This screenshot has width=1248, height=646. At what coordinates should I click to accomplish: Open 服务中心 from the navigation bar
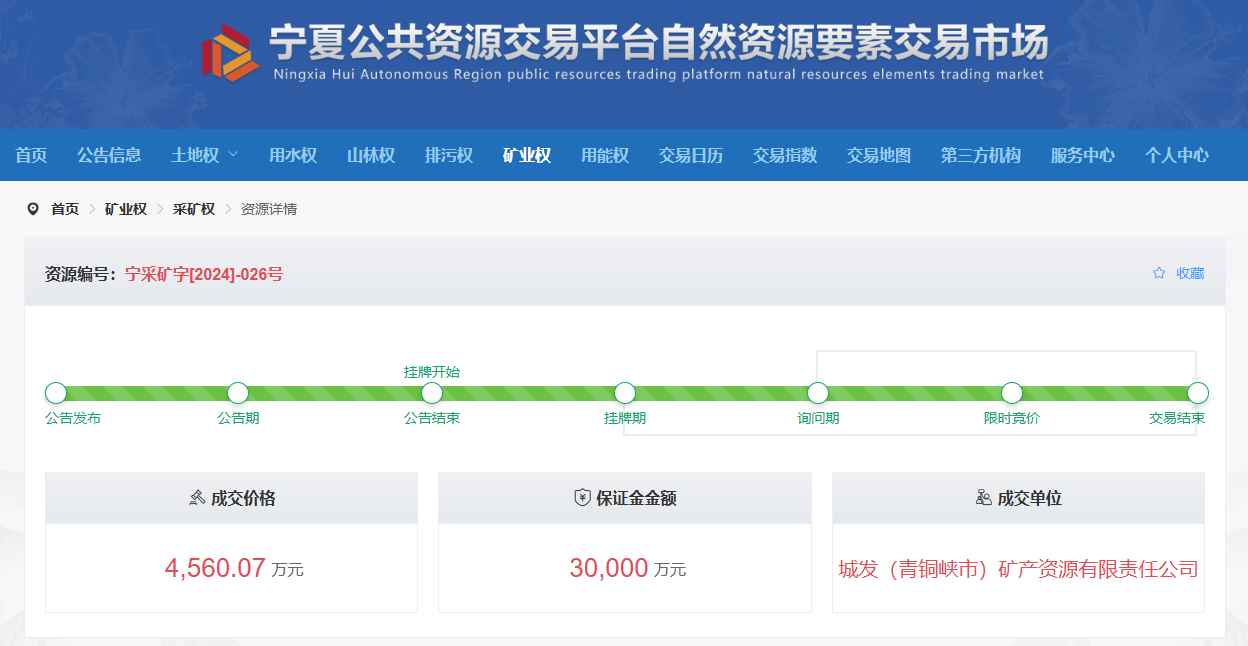click(1083, 155)
